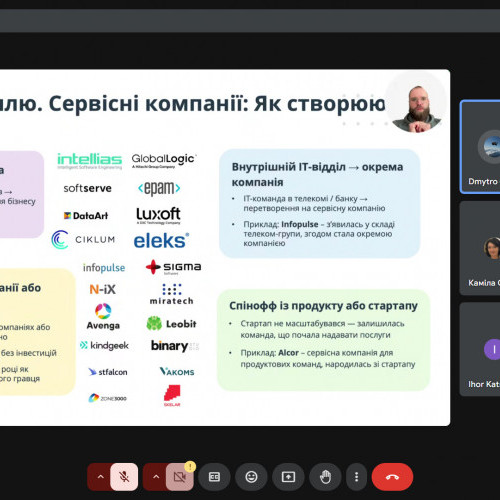Click the presenter's round video thumbnail
The height and width of the screenshot is (500, 500).
pyautogui.click(x=417, y=102)
